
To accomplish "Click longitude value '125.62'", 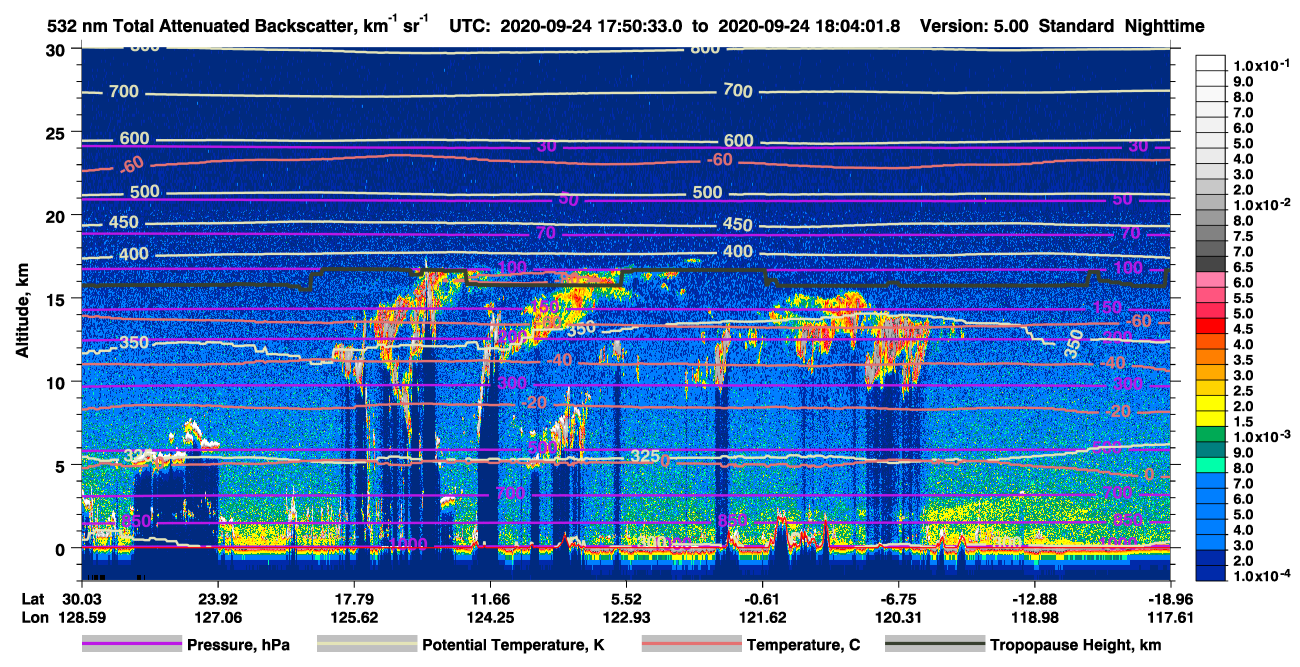I will point(353,618).
